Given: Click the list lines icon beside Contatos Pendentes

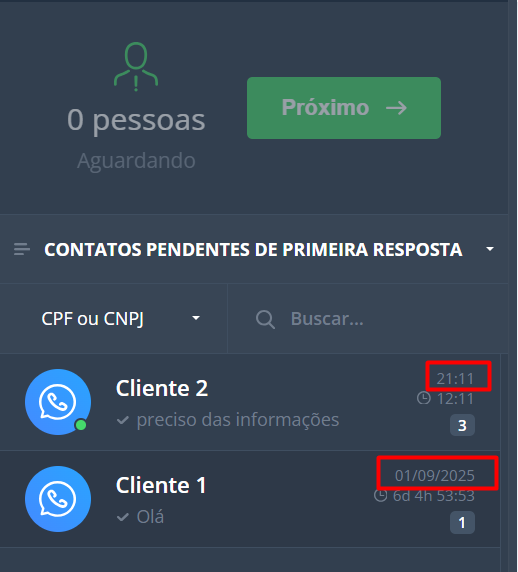Looking at the screenshot, I should tap(22, 250).
